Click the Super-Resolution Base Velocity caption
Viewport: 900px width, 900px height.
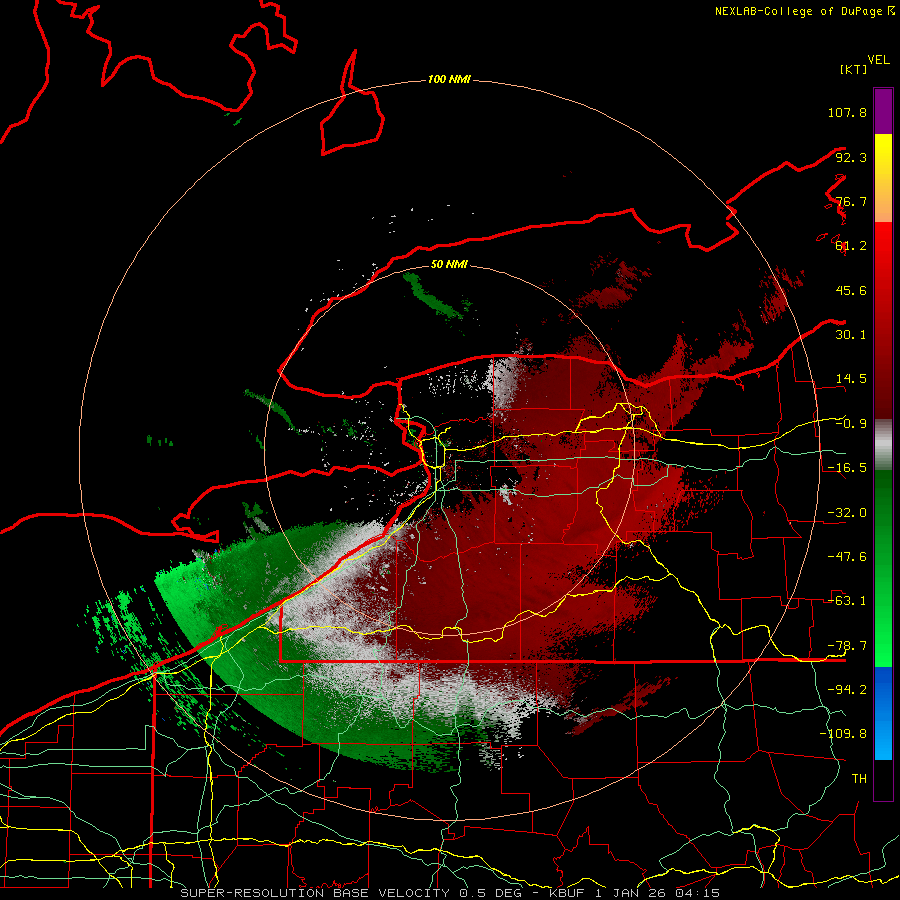point(450,893)
